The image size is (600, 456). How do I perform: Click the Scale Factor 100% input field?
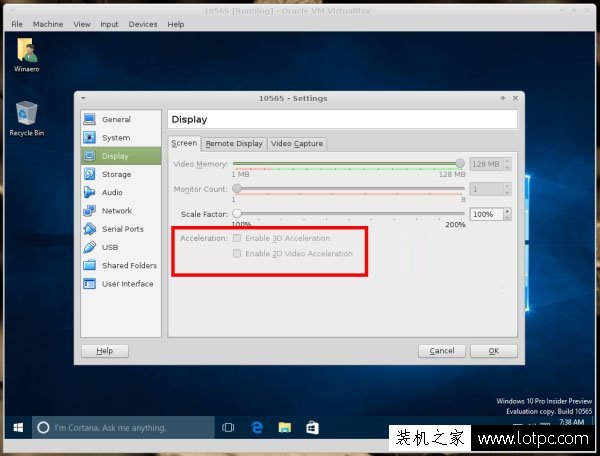(487, 214)
